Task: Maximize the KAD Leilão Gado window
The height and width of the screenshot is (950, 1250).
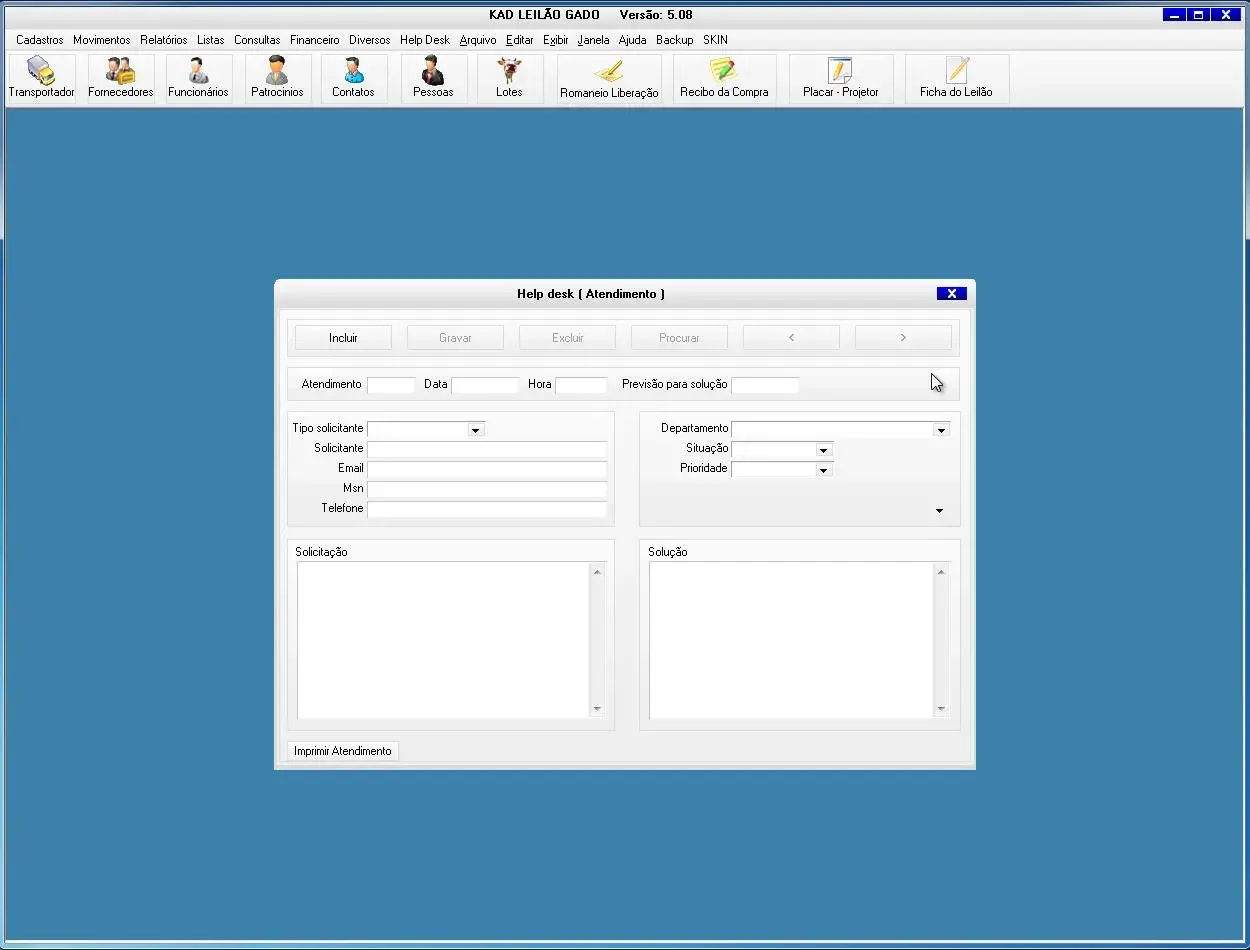Action: pyautogui.click(x=1198, y=15)
